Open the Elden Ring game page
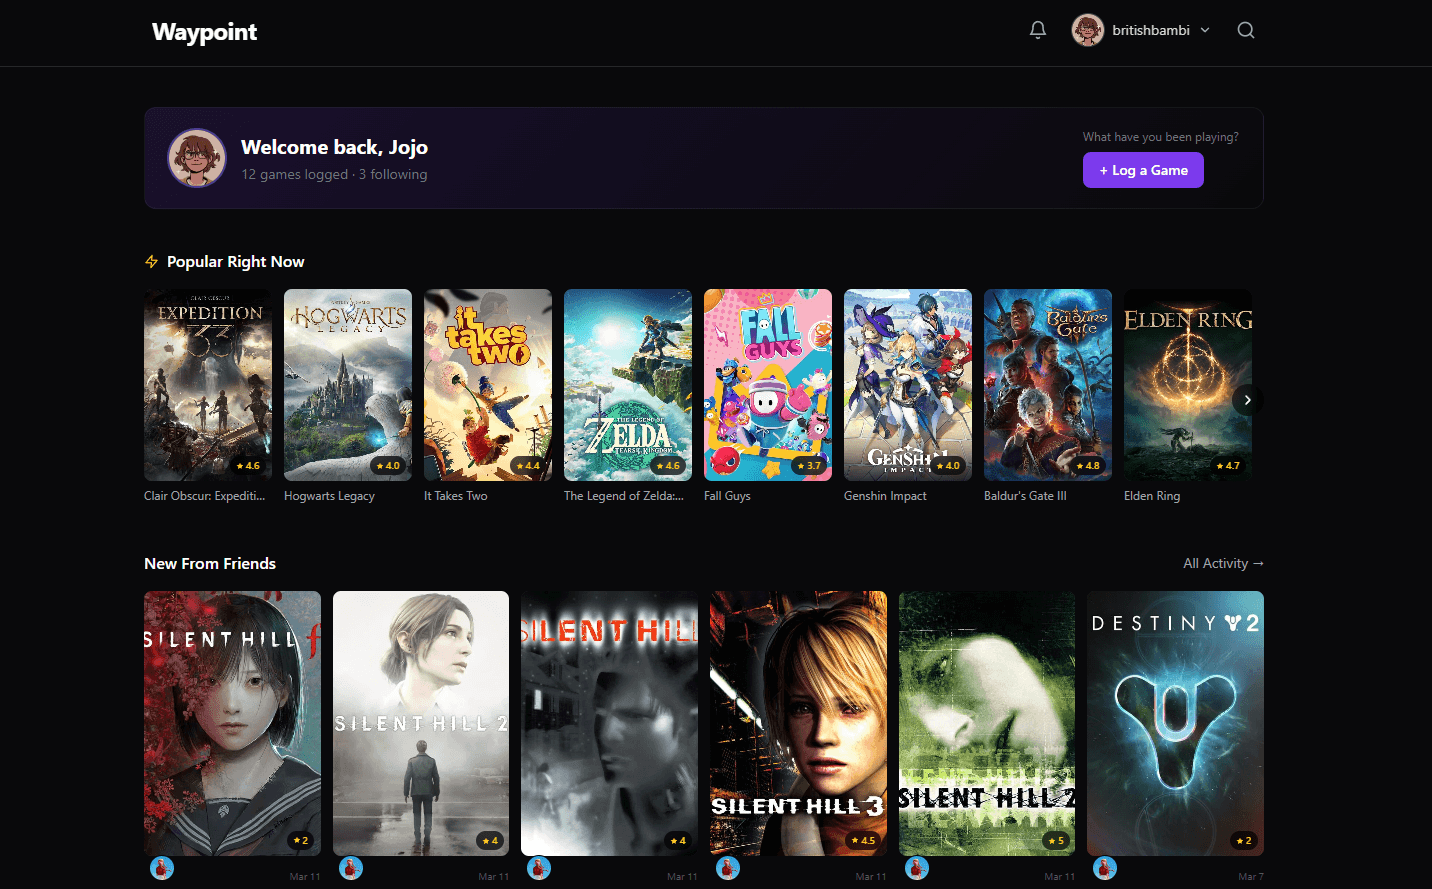 pyautogui.click(x=1187, y=385)
